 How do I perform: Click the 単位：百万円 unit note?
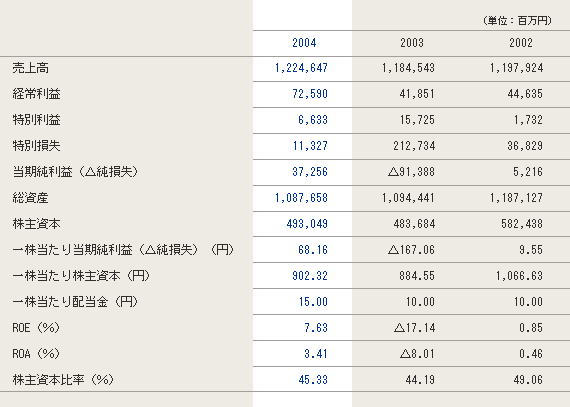click(517, 21)
